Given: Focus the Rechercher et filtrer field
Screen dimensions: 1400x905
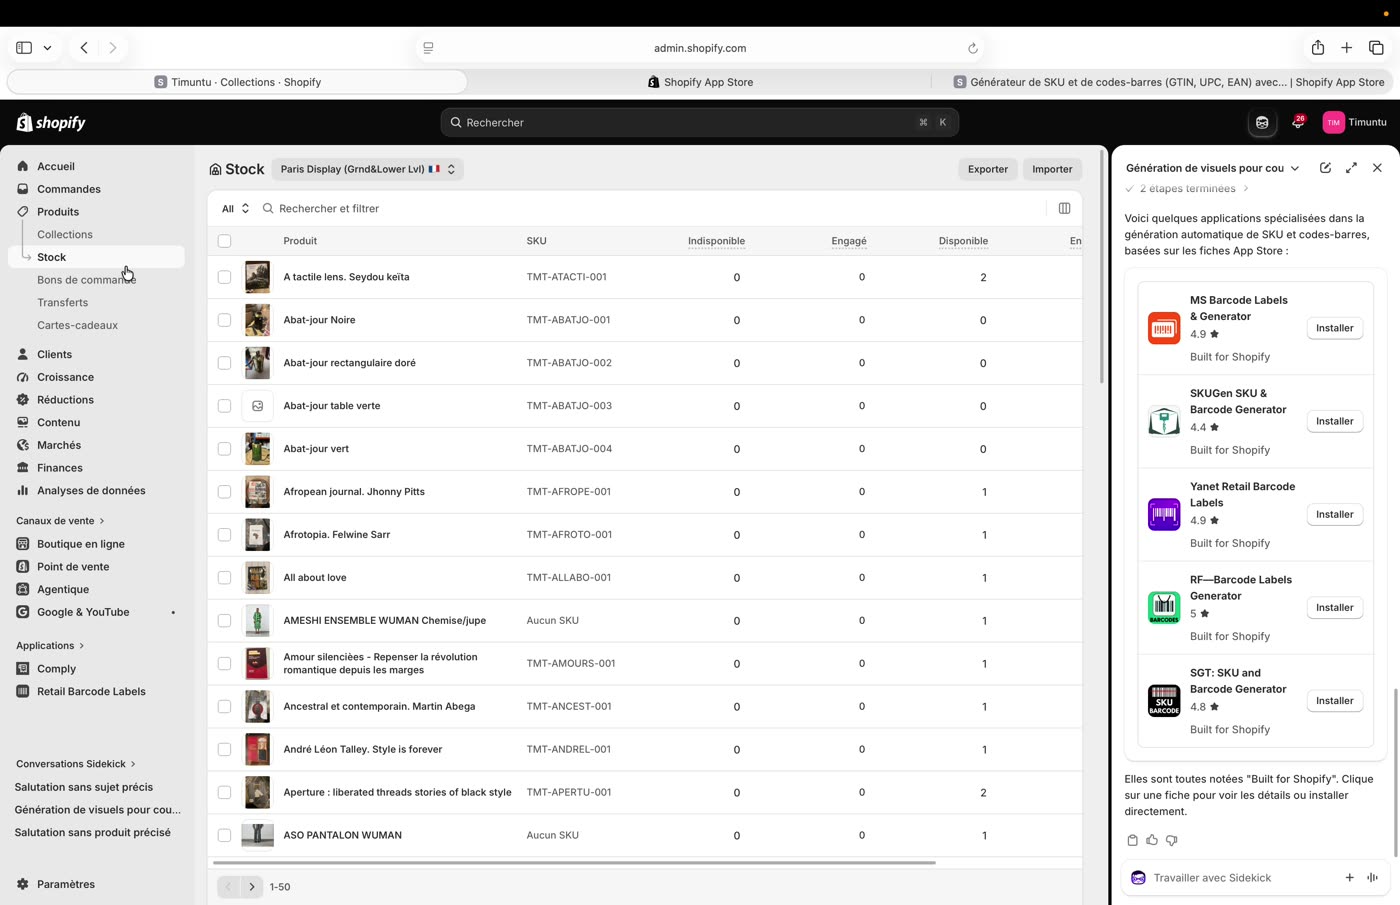Looking at the screenshot, I should (650, 208).
